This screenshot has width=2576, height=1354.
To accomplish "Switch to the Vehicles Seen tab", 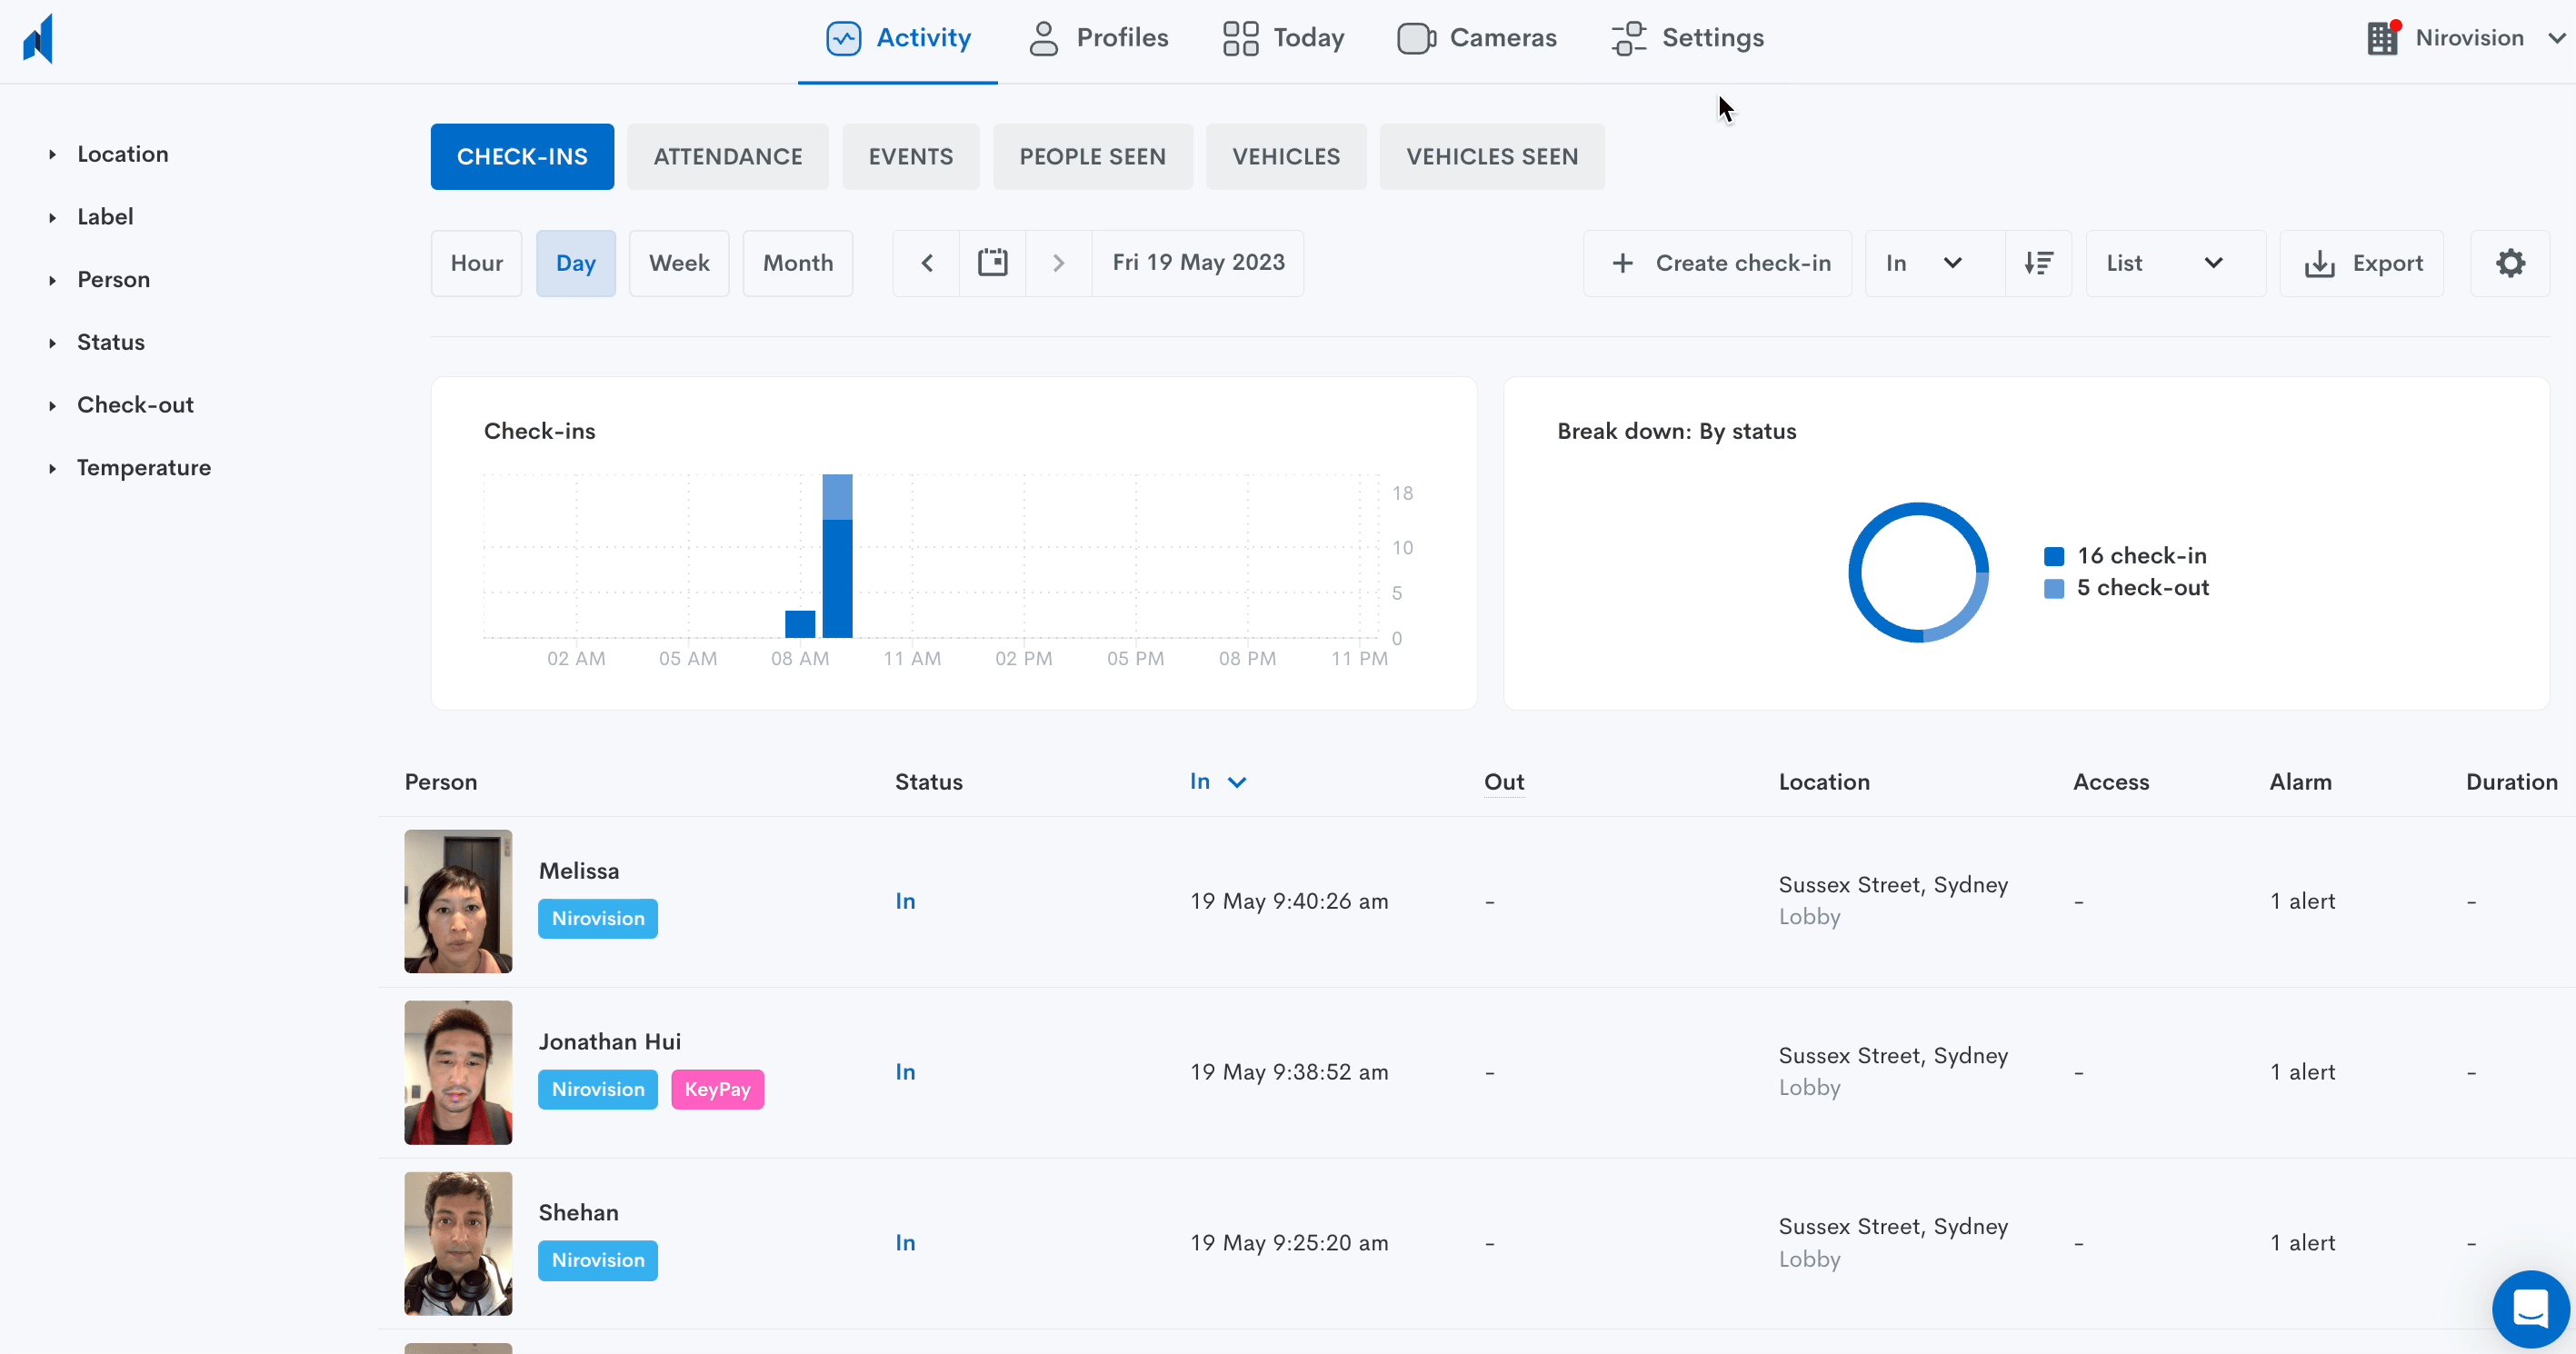I will pyautogui.click(x=1491, y=157).
